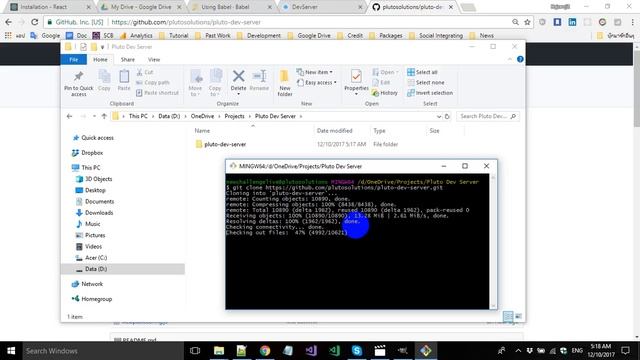The image size is (640, 360).
Task: Switch to the Share ribbon tab
Action: pyautogui.click(x=127, y=60)
